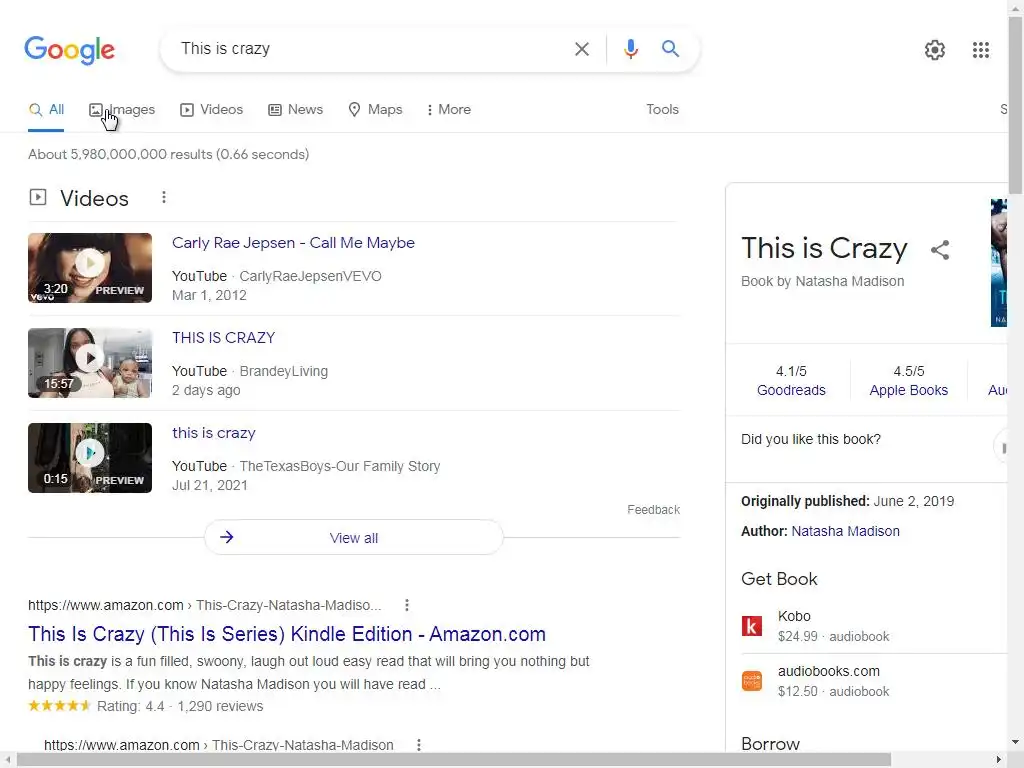Switch to the Images tab

(x=122, y=110)
